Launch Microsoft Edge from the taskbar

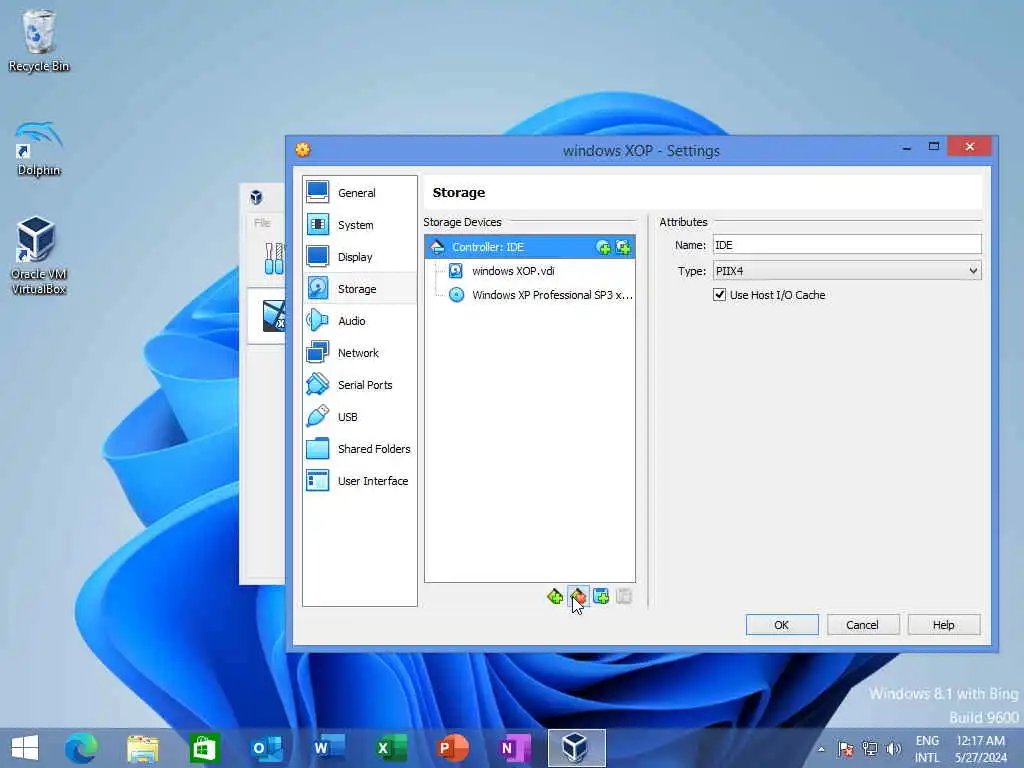[x=81, y=748]
